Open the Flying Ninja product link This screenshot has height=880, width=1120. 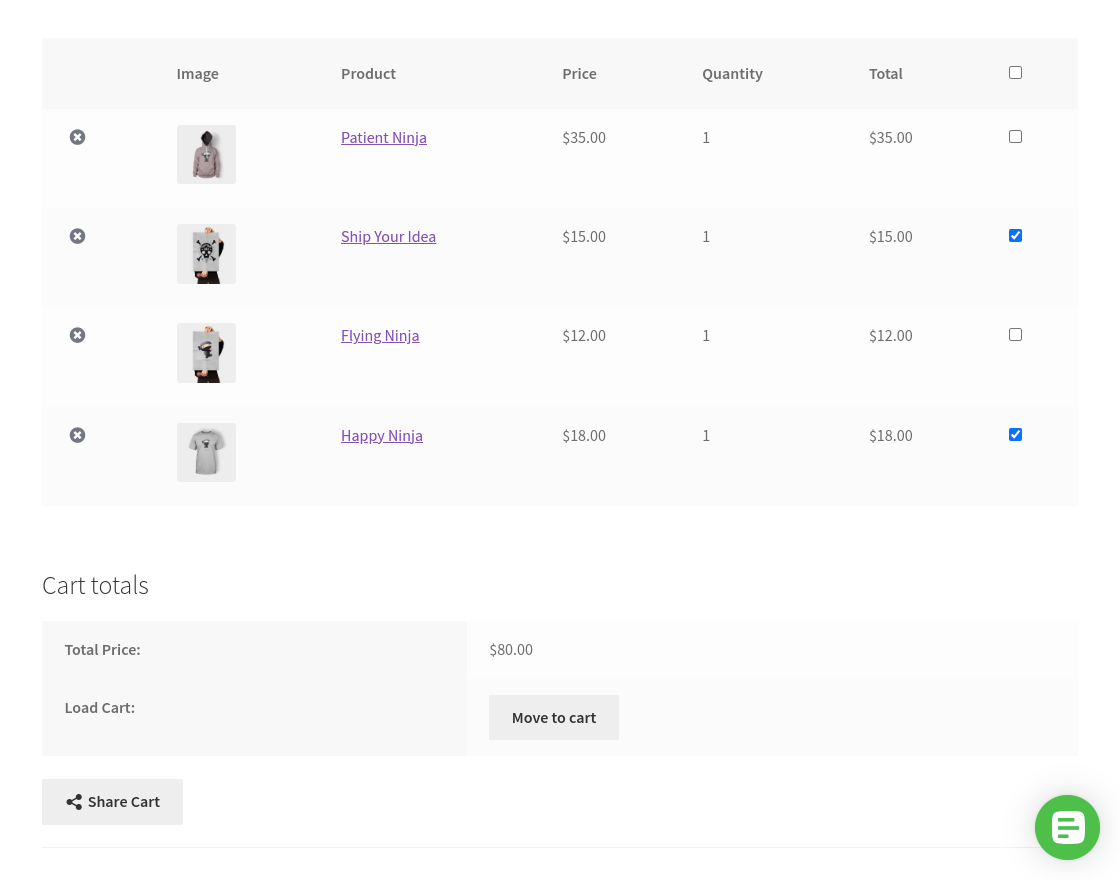[380, 335]
